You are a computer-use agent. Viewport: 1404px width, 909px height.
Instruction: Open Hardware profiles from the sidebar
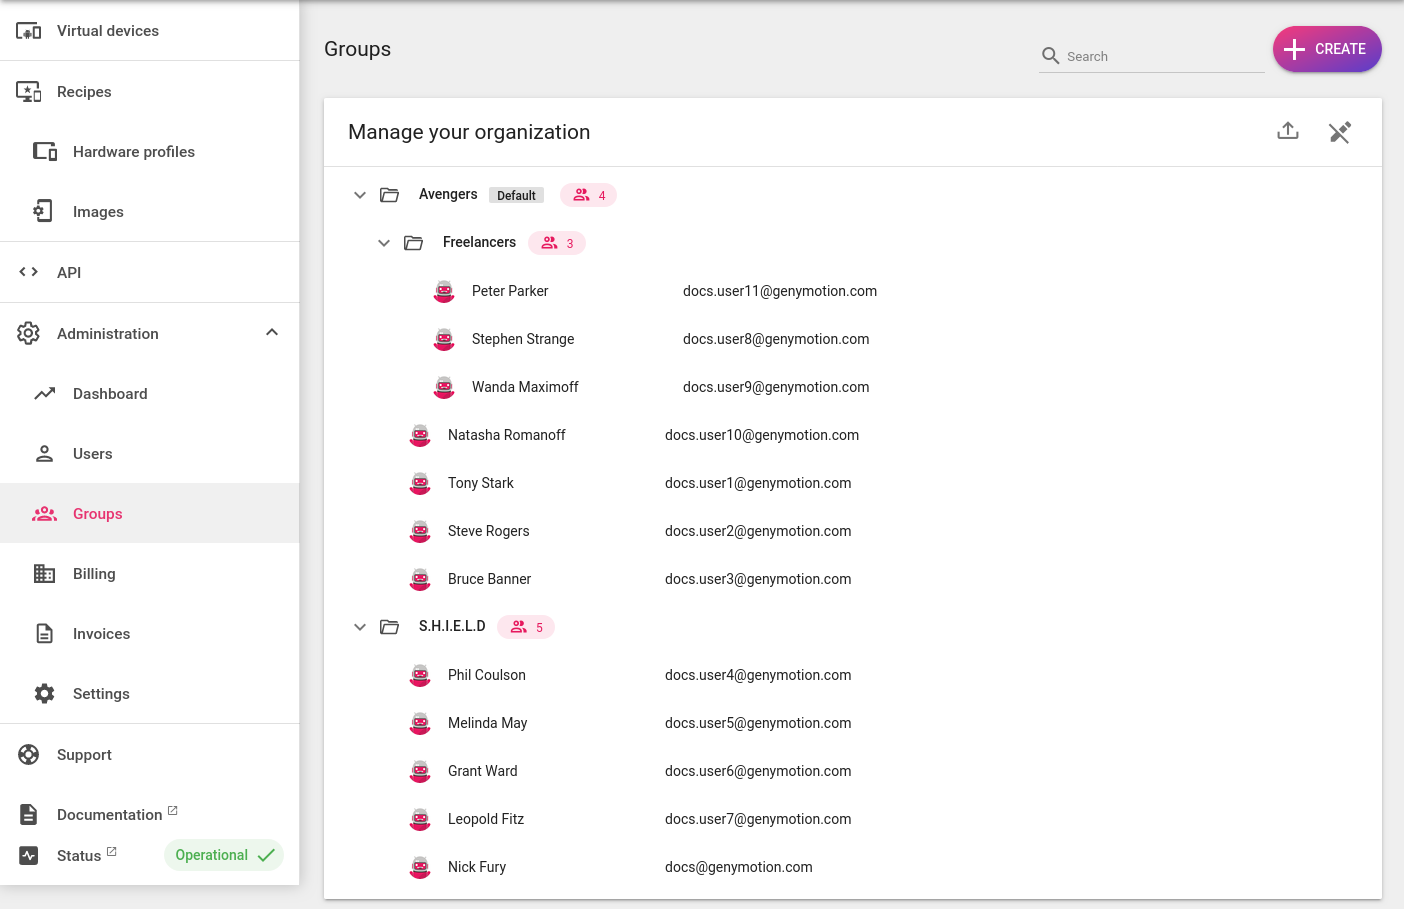[x=133, y=151]
